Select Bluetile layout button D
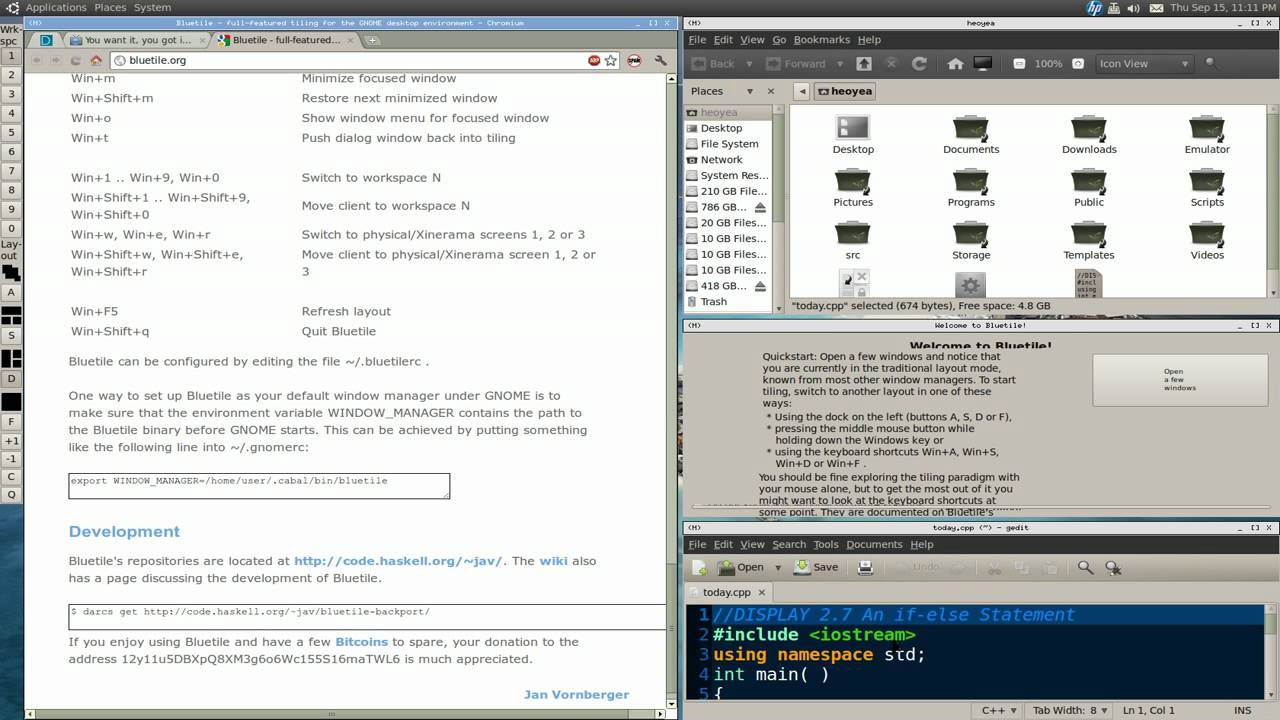The image size is (1280, 720). tap(11, 379)
